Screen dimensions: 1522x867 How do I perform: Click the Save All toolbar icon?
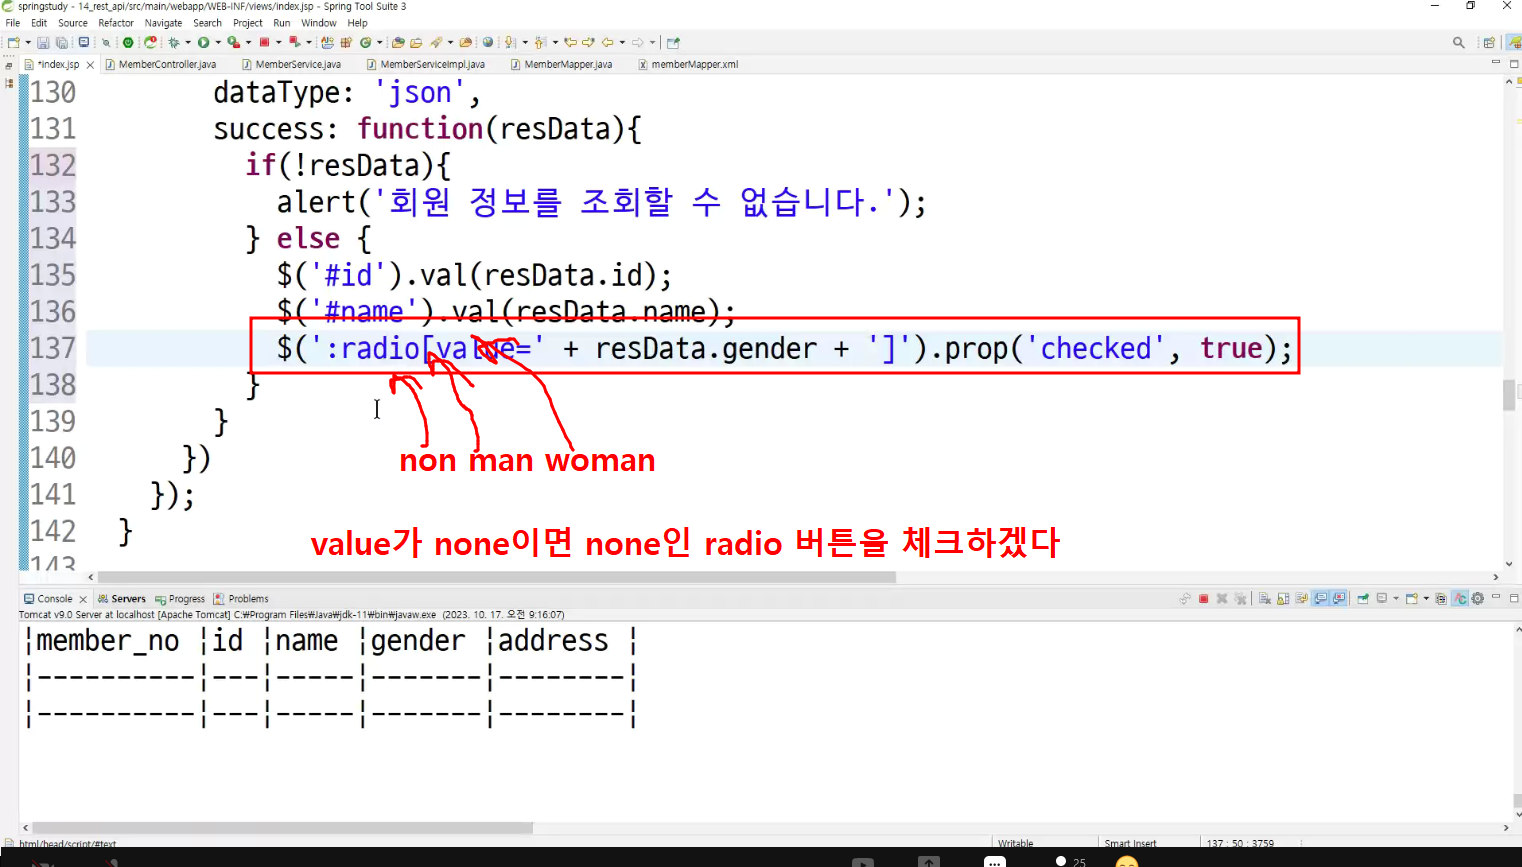click(x=61, y=42)
